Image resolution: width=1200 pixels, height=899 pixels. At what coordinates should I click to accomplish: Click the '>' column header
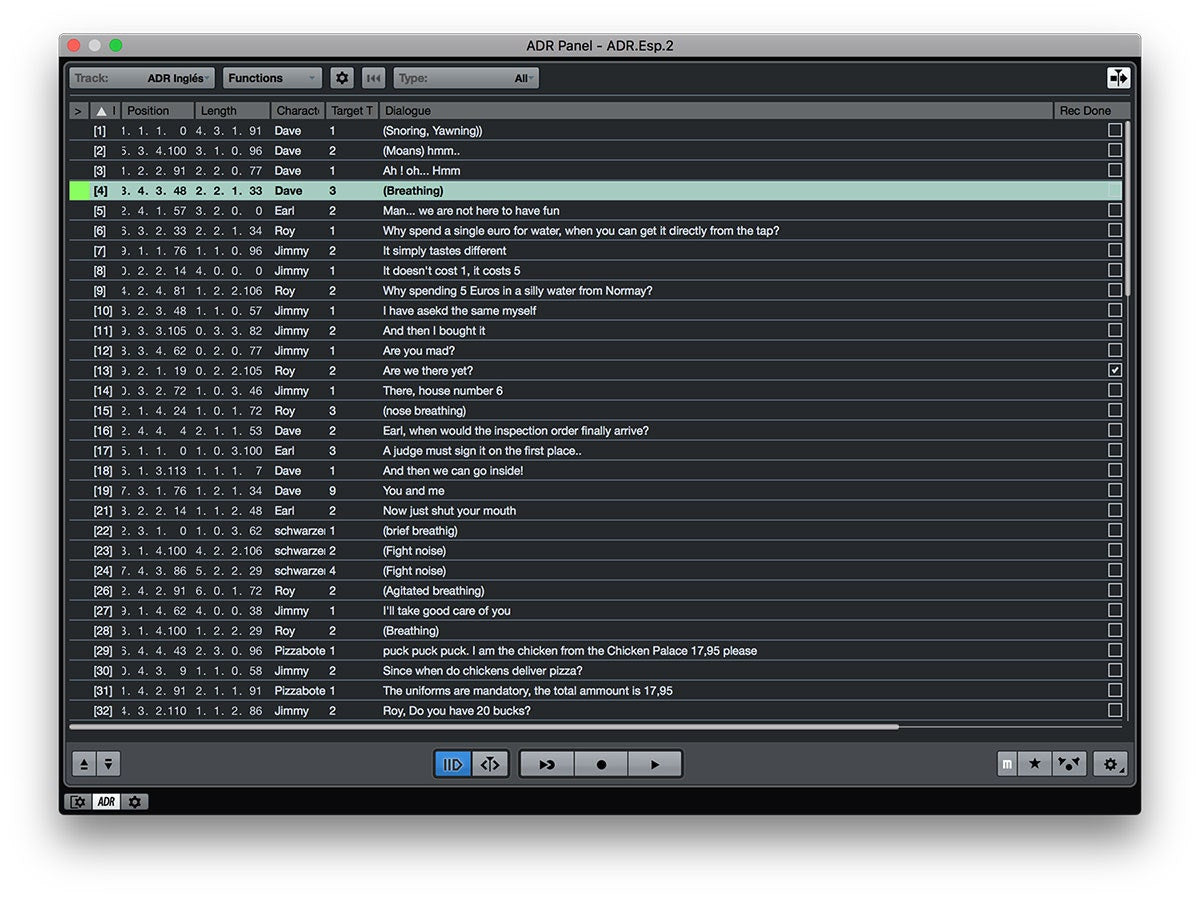point(79,111)
